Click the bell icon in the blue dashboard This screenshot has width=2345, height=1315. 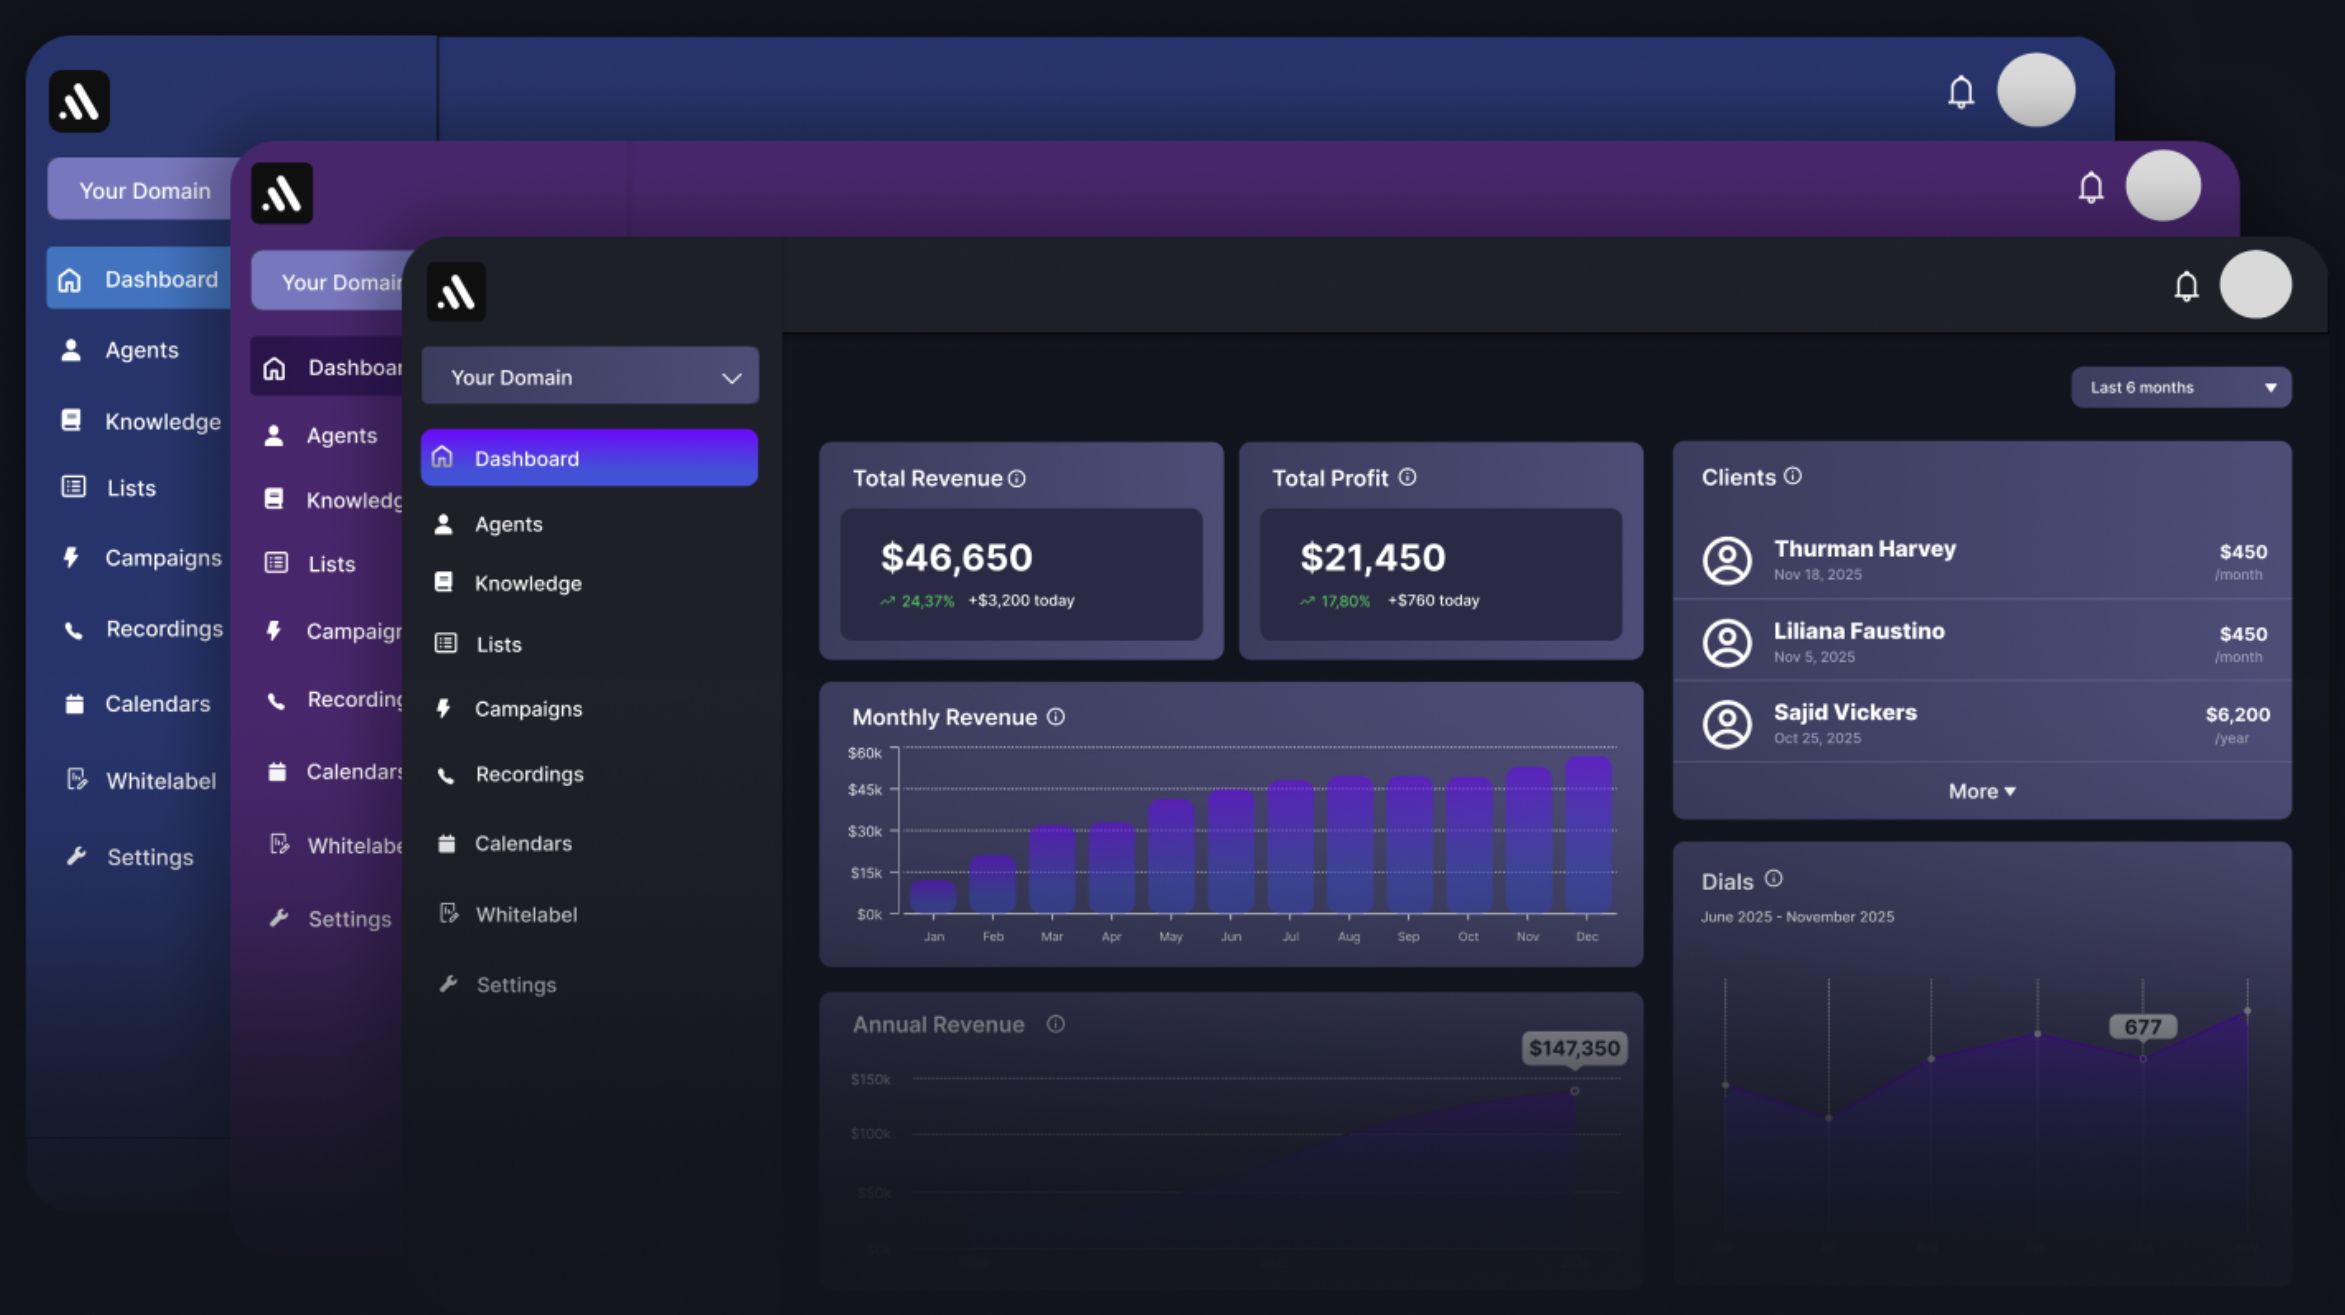click(1960, 92)
